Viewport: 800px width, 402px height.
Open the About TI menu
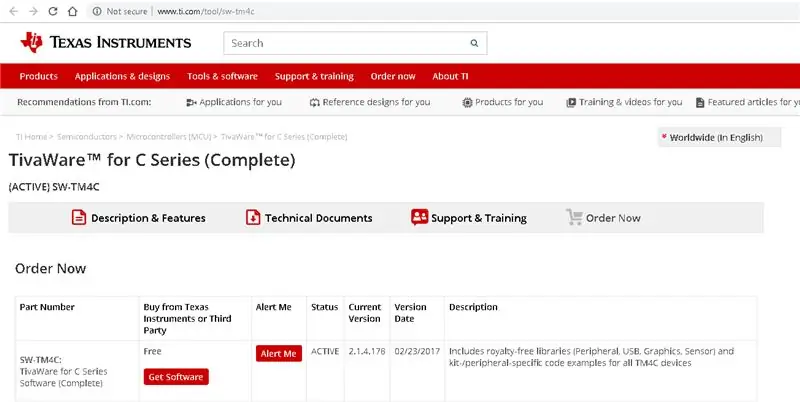450,77
